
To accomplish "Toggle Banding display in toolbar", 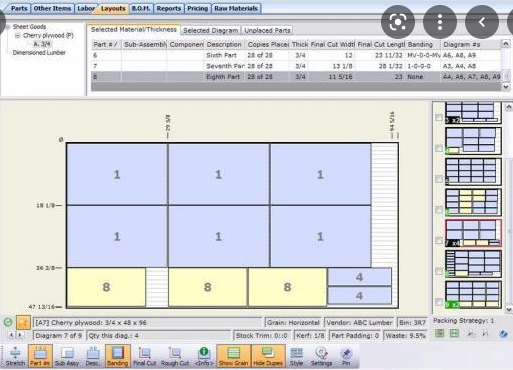I will coord(117,356).
